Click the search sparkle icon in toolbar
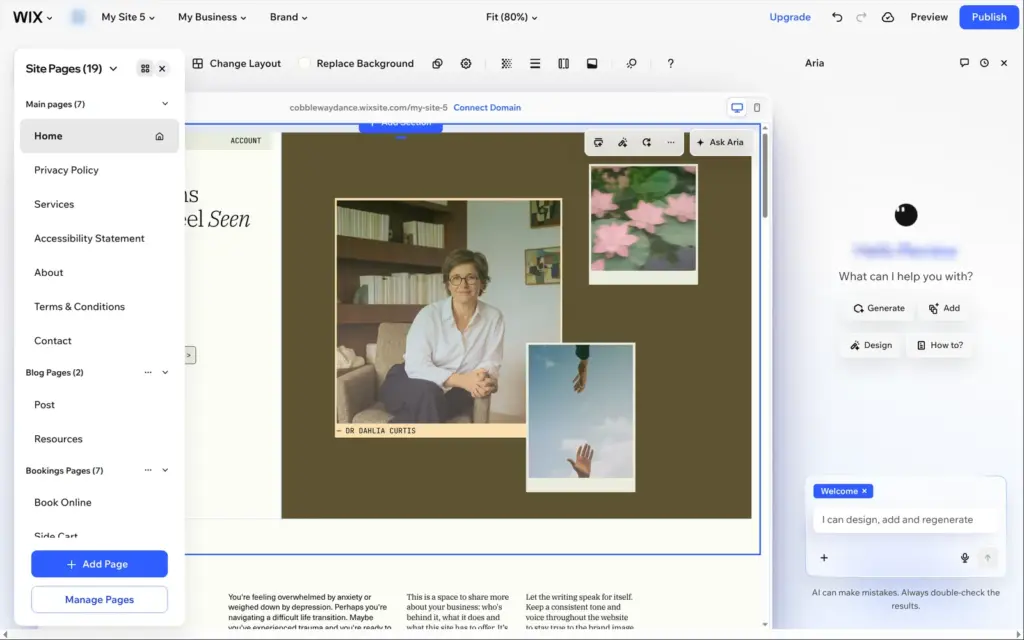 pyautogui.click(x=631, y=63)
